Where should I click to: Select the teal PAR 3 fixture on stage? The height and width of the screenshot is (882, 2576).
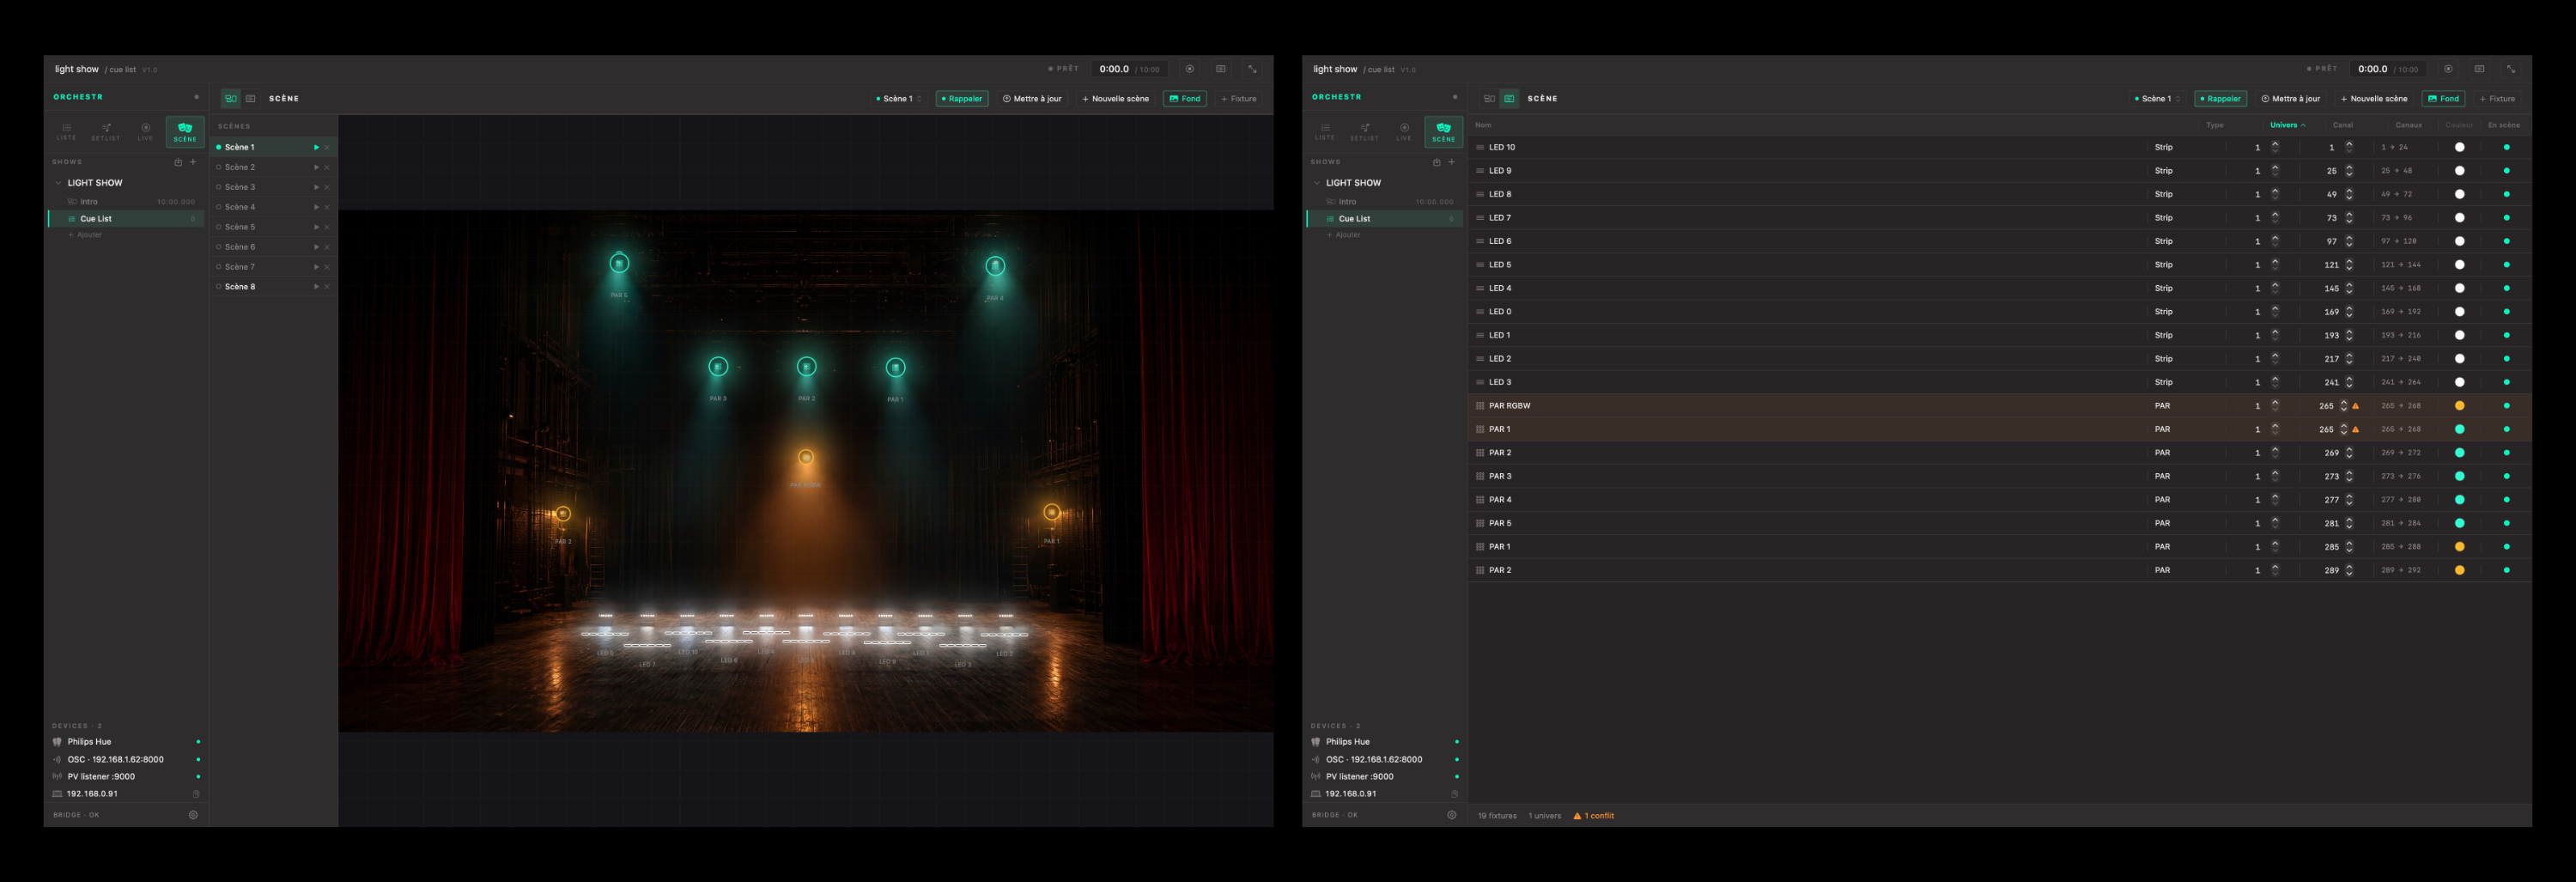click(718, 367)
